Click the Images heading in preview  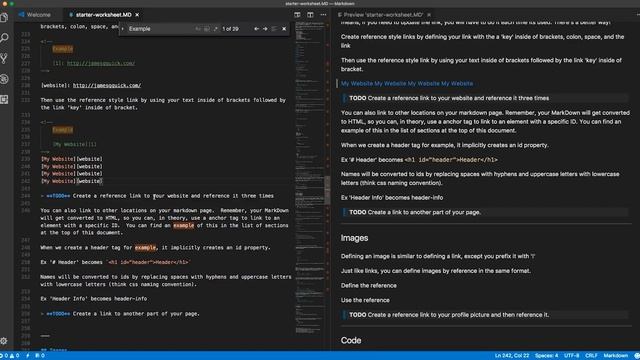354,238
